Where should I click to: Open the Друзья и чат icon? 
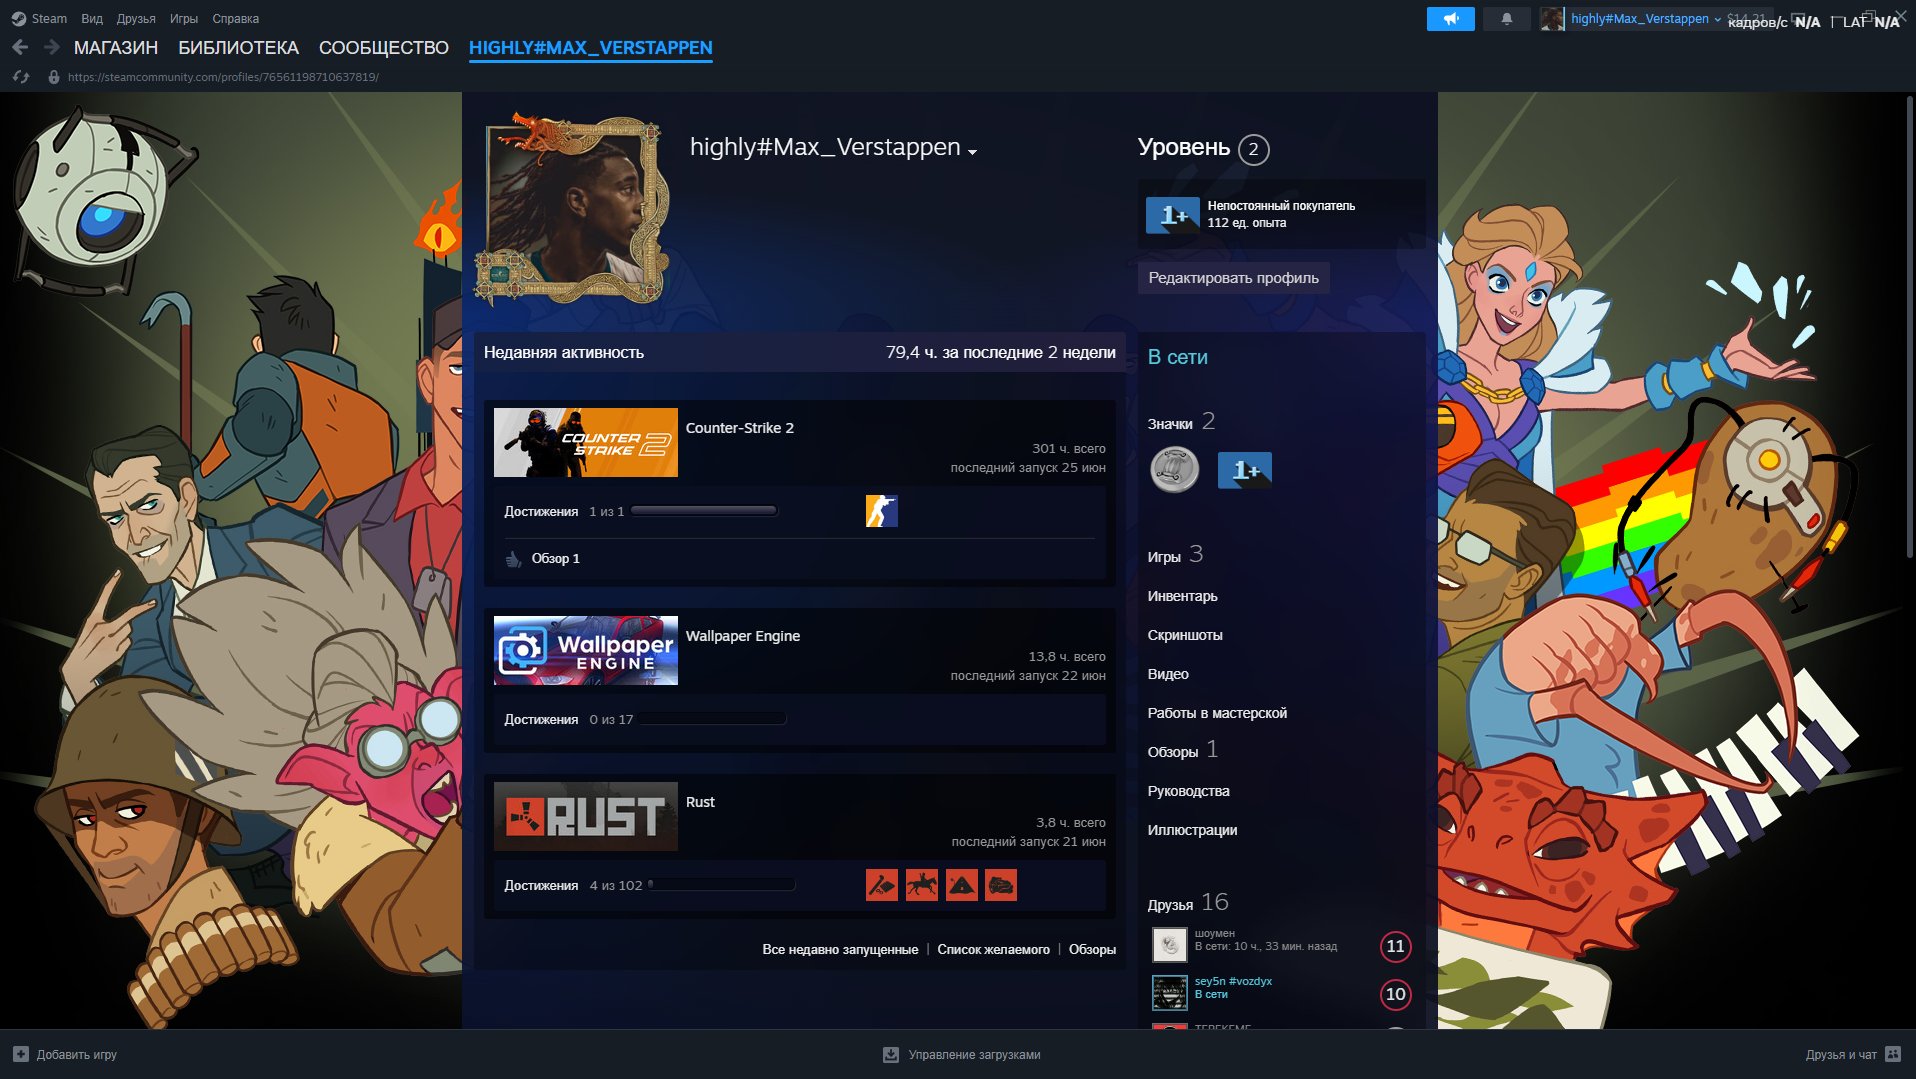click(1893, 1054)
